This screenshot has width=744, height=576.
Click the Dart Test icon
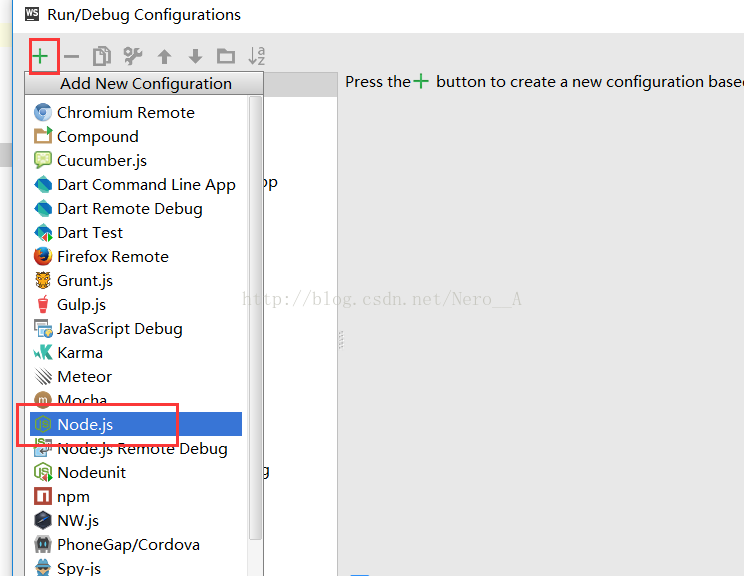point(43,232)
